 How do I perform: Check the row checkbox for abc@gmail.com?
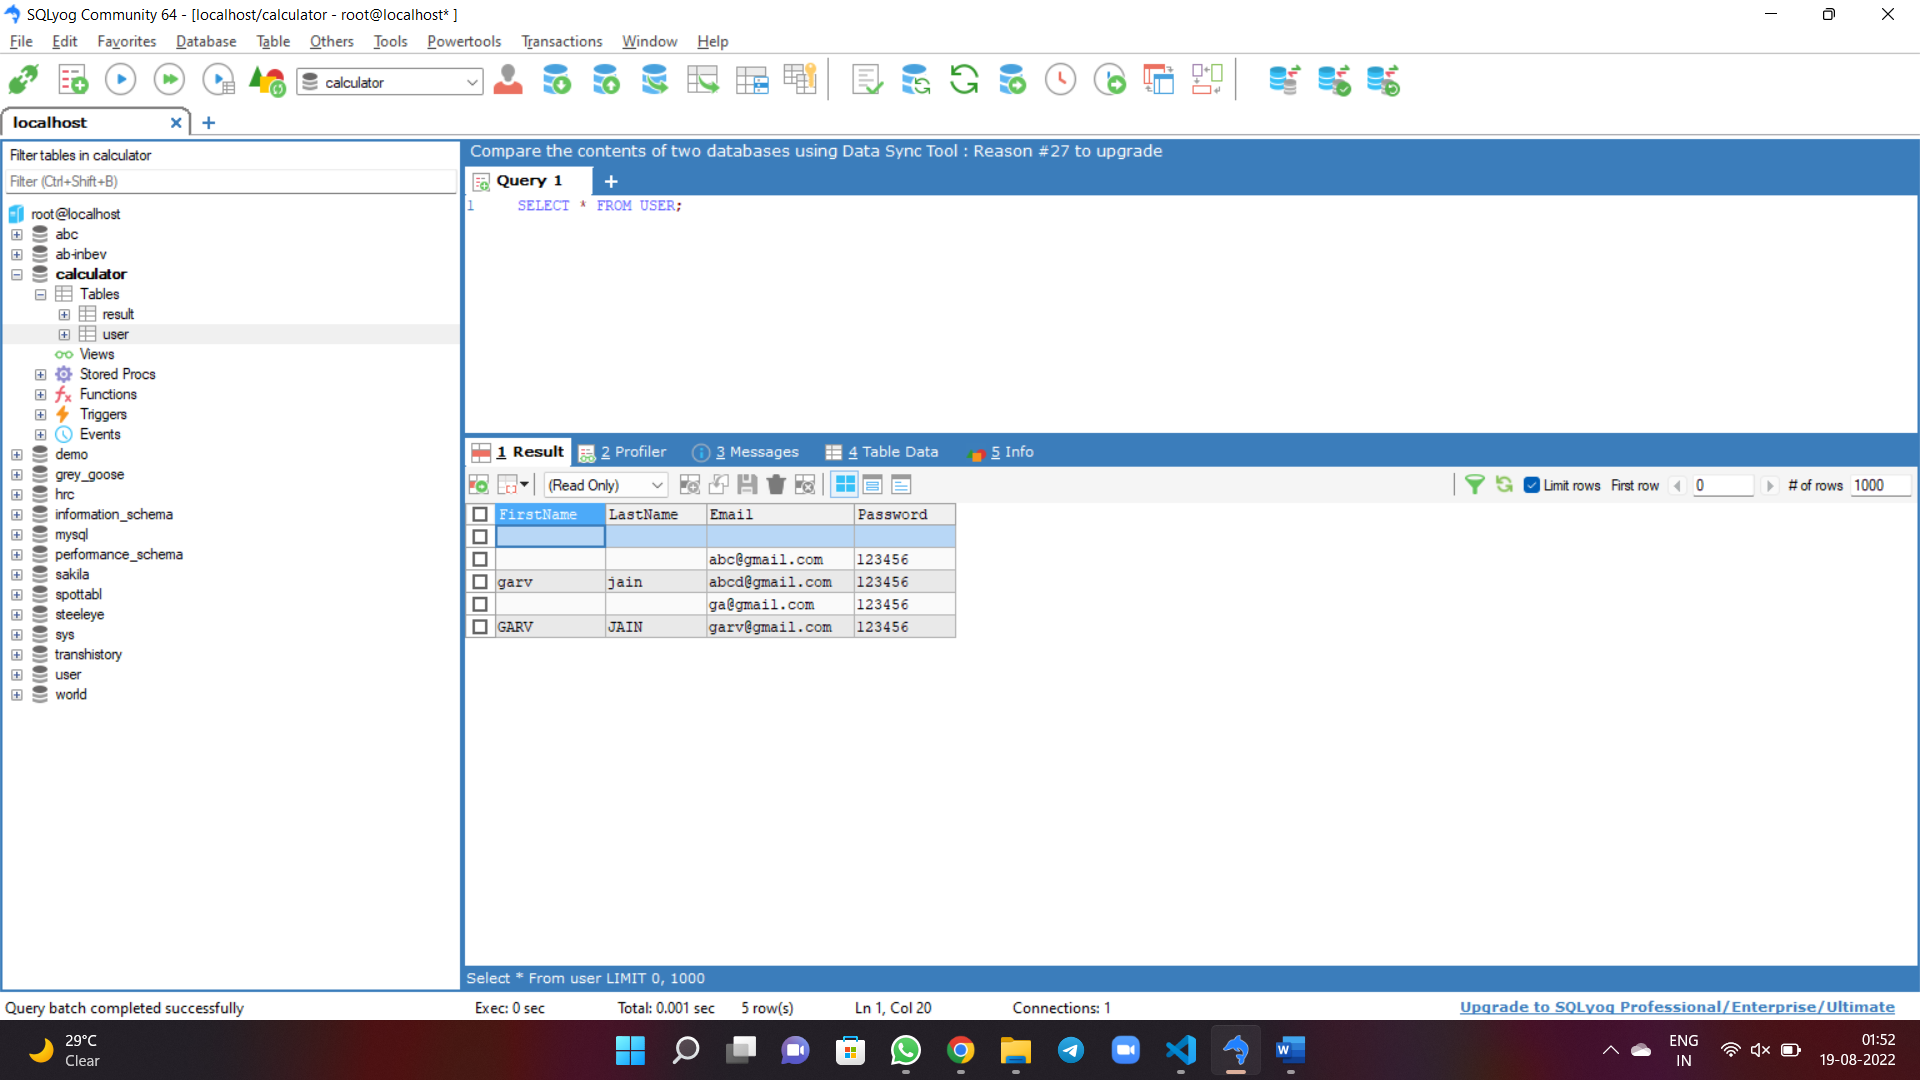[x=480, y=559]
